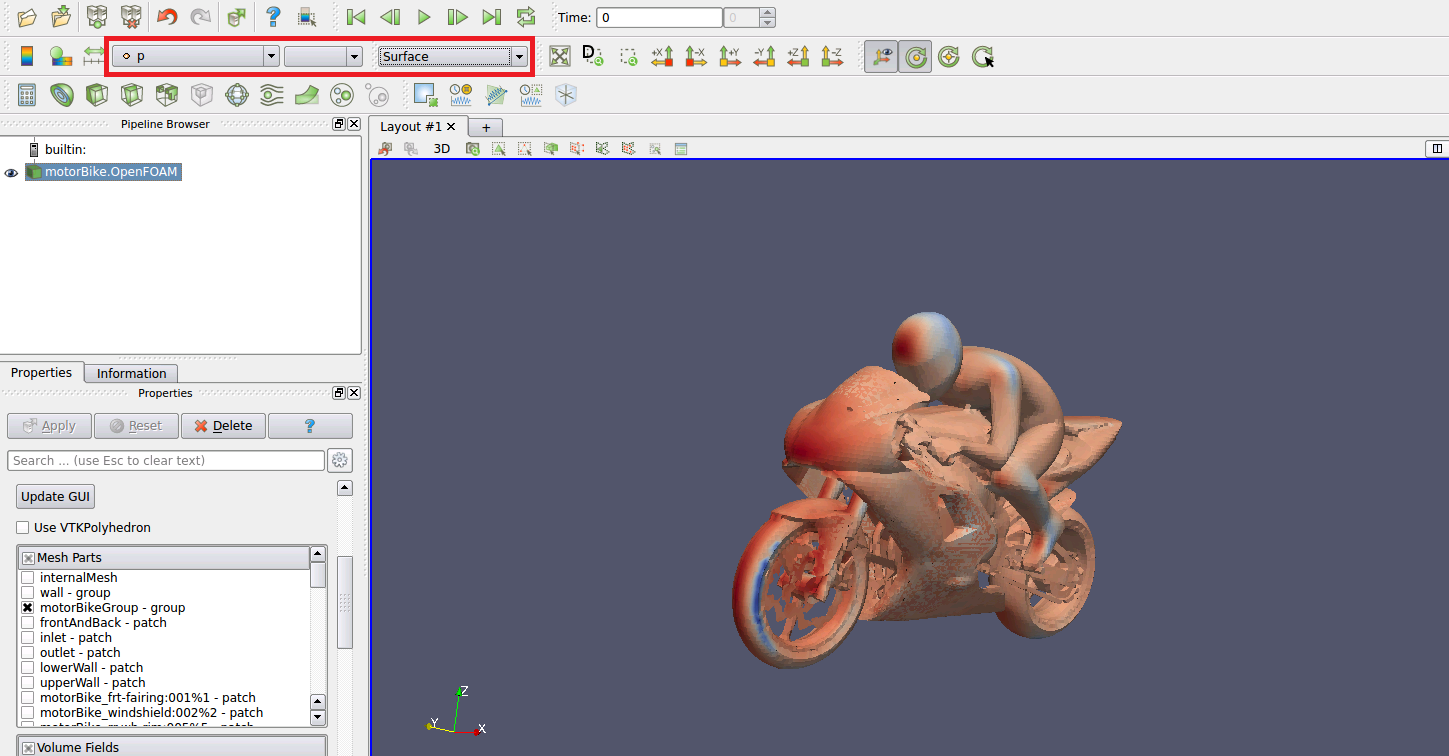Check the internalMesh mesh part

[x=28, y=577]
